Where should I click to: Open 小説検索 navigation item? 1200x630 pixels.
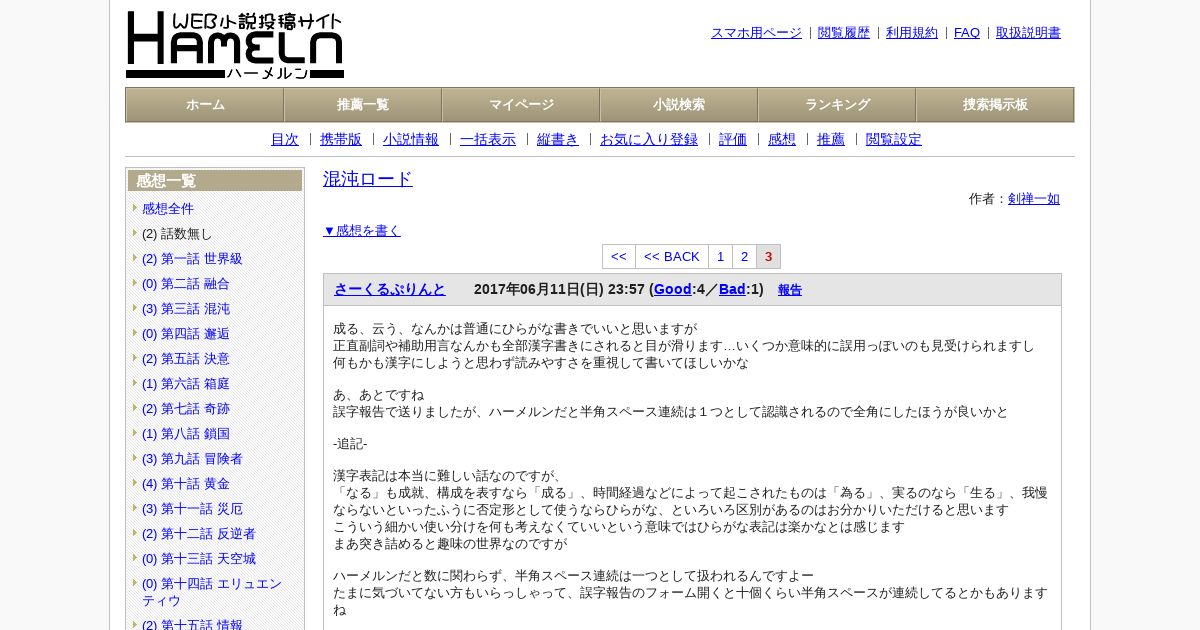tap(679, 105)
